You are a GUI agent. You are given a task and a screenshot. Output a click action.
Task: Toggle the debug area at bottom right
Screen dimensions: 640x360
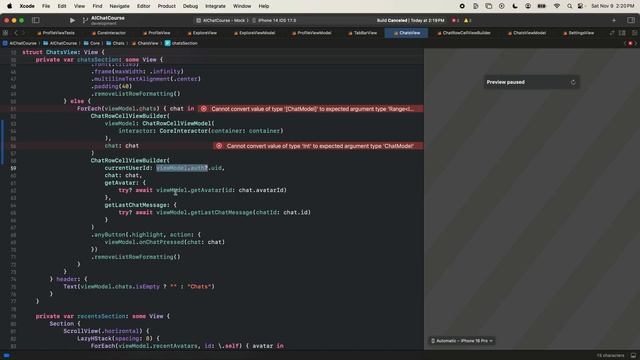pyautogui.click(x=633, y=356)
